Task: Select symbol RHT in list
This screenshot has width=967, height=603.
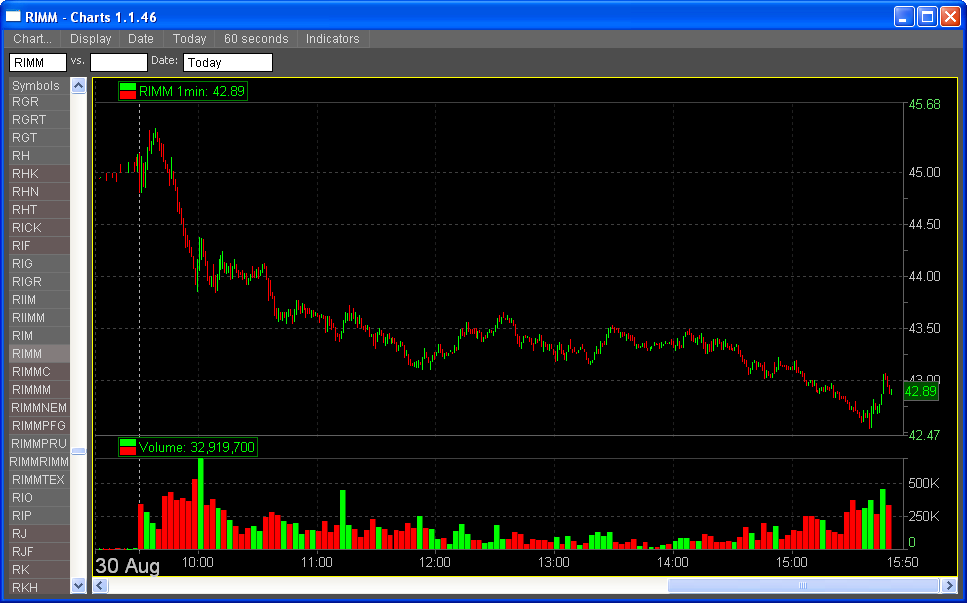Action: click(x=39, y=210)
